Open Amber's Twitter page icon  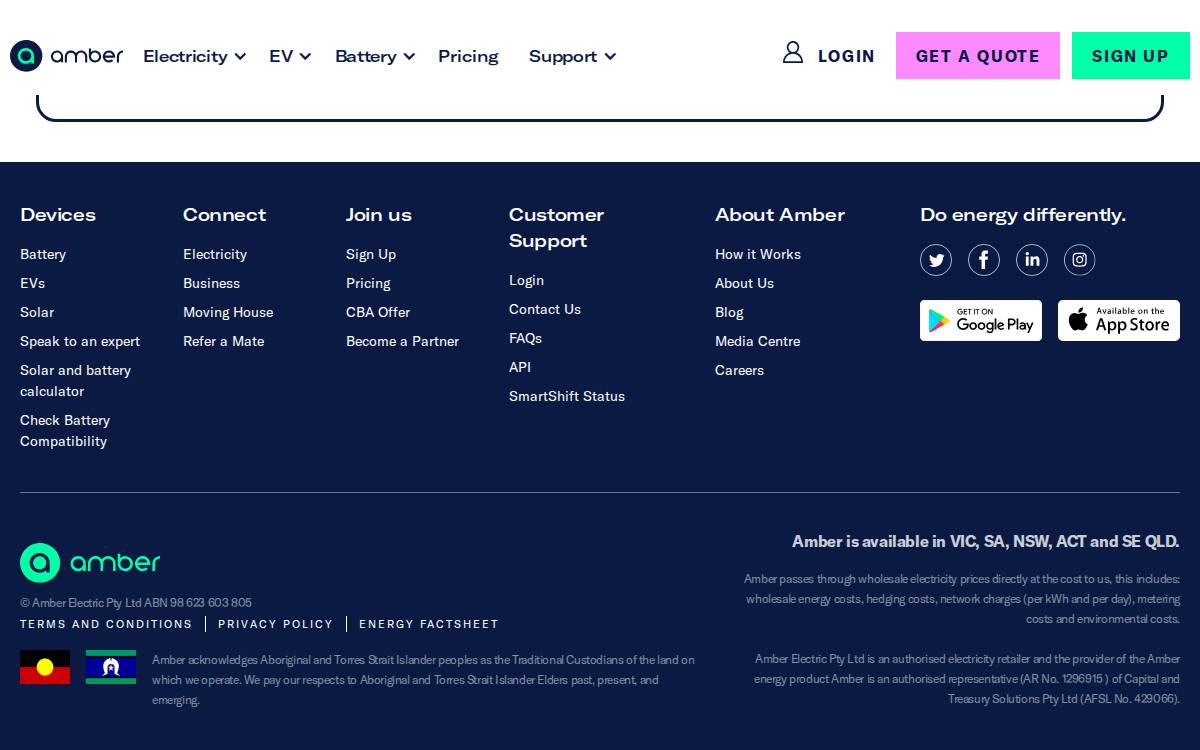point(936,260)
